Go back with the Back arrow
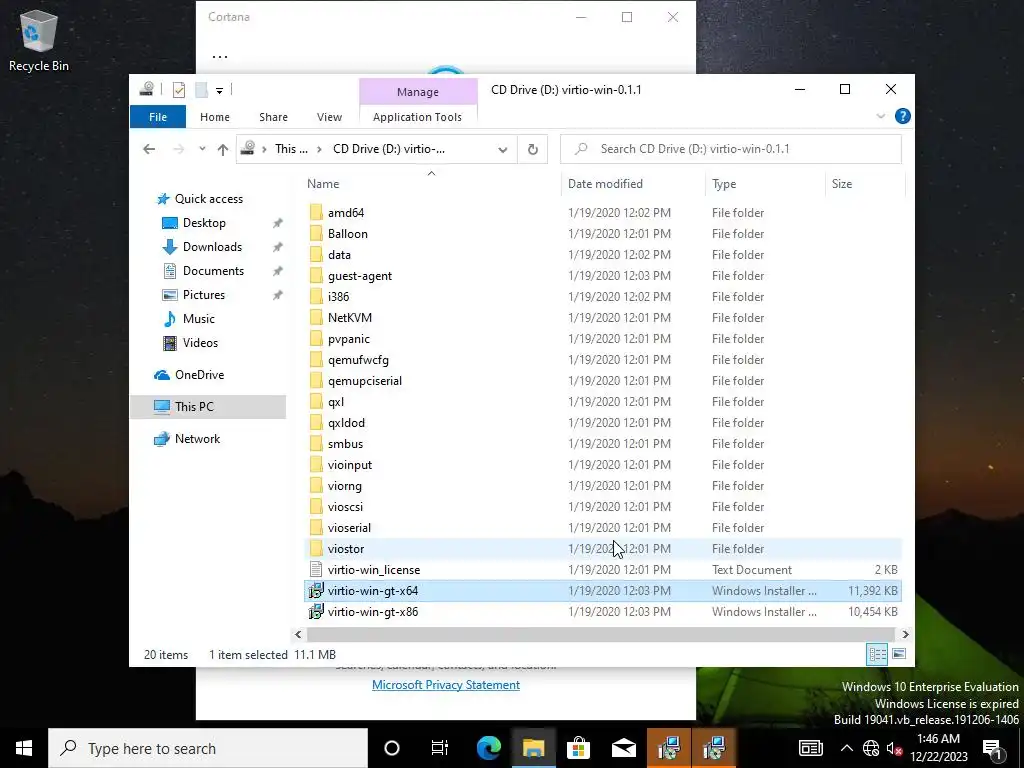 (149, 149)
